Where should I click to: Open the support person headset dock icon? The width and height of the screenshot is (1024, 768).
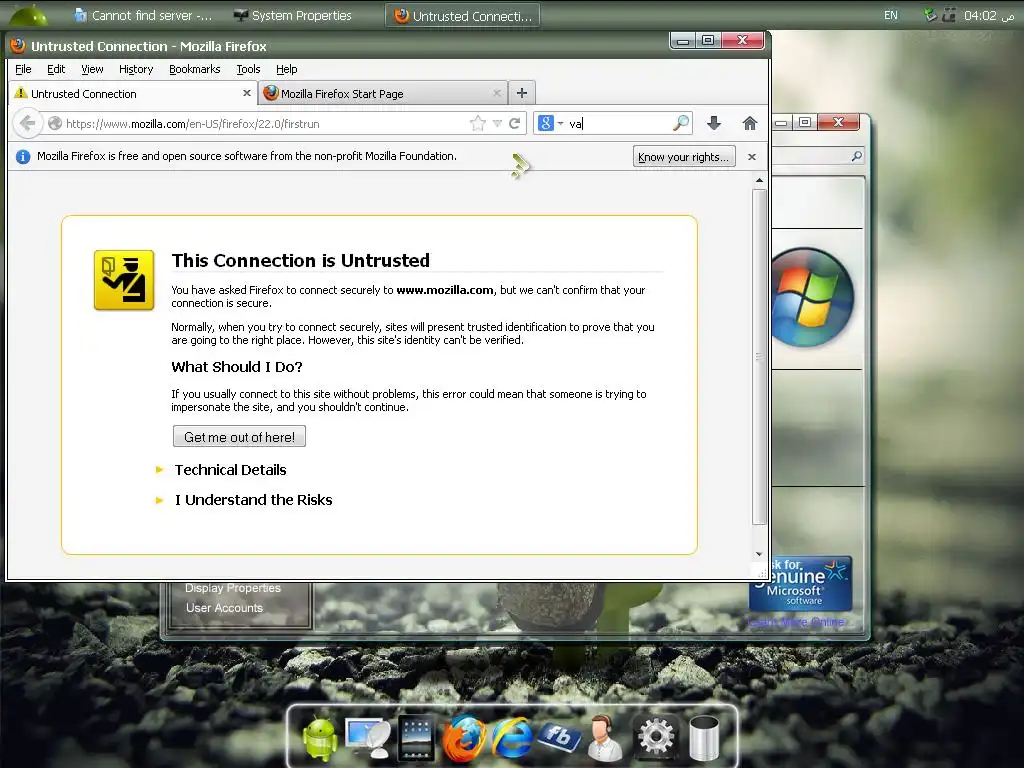606,738
